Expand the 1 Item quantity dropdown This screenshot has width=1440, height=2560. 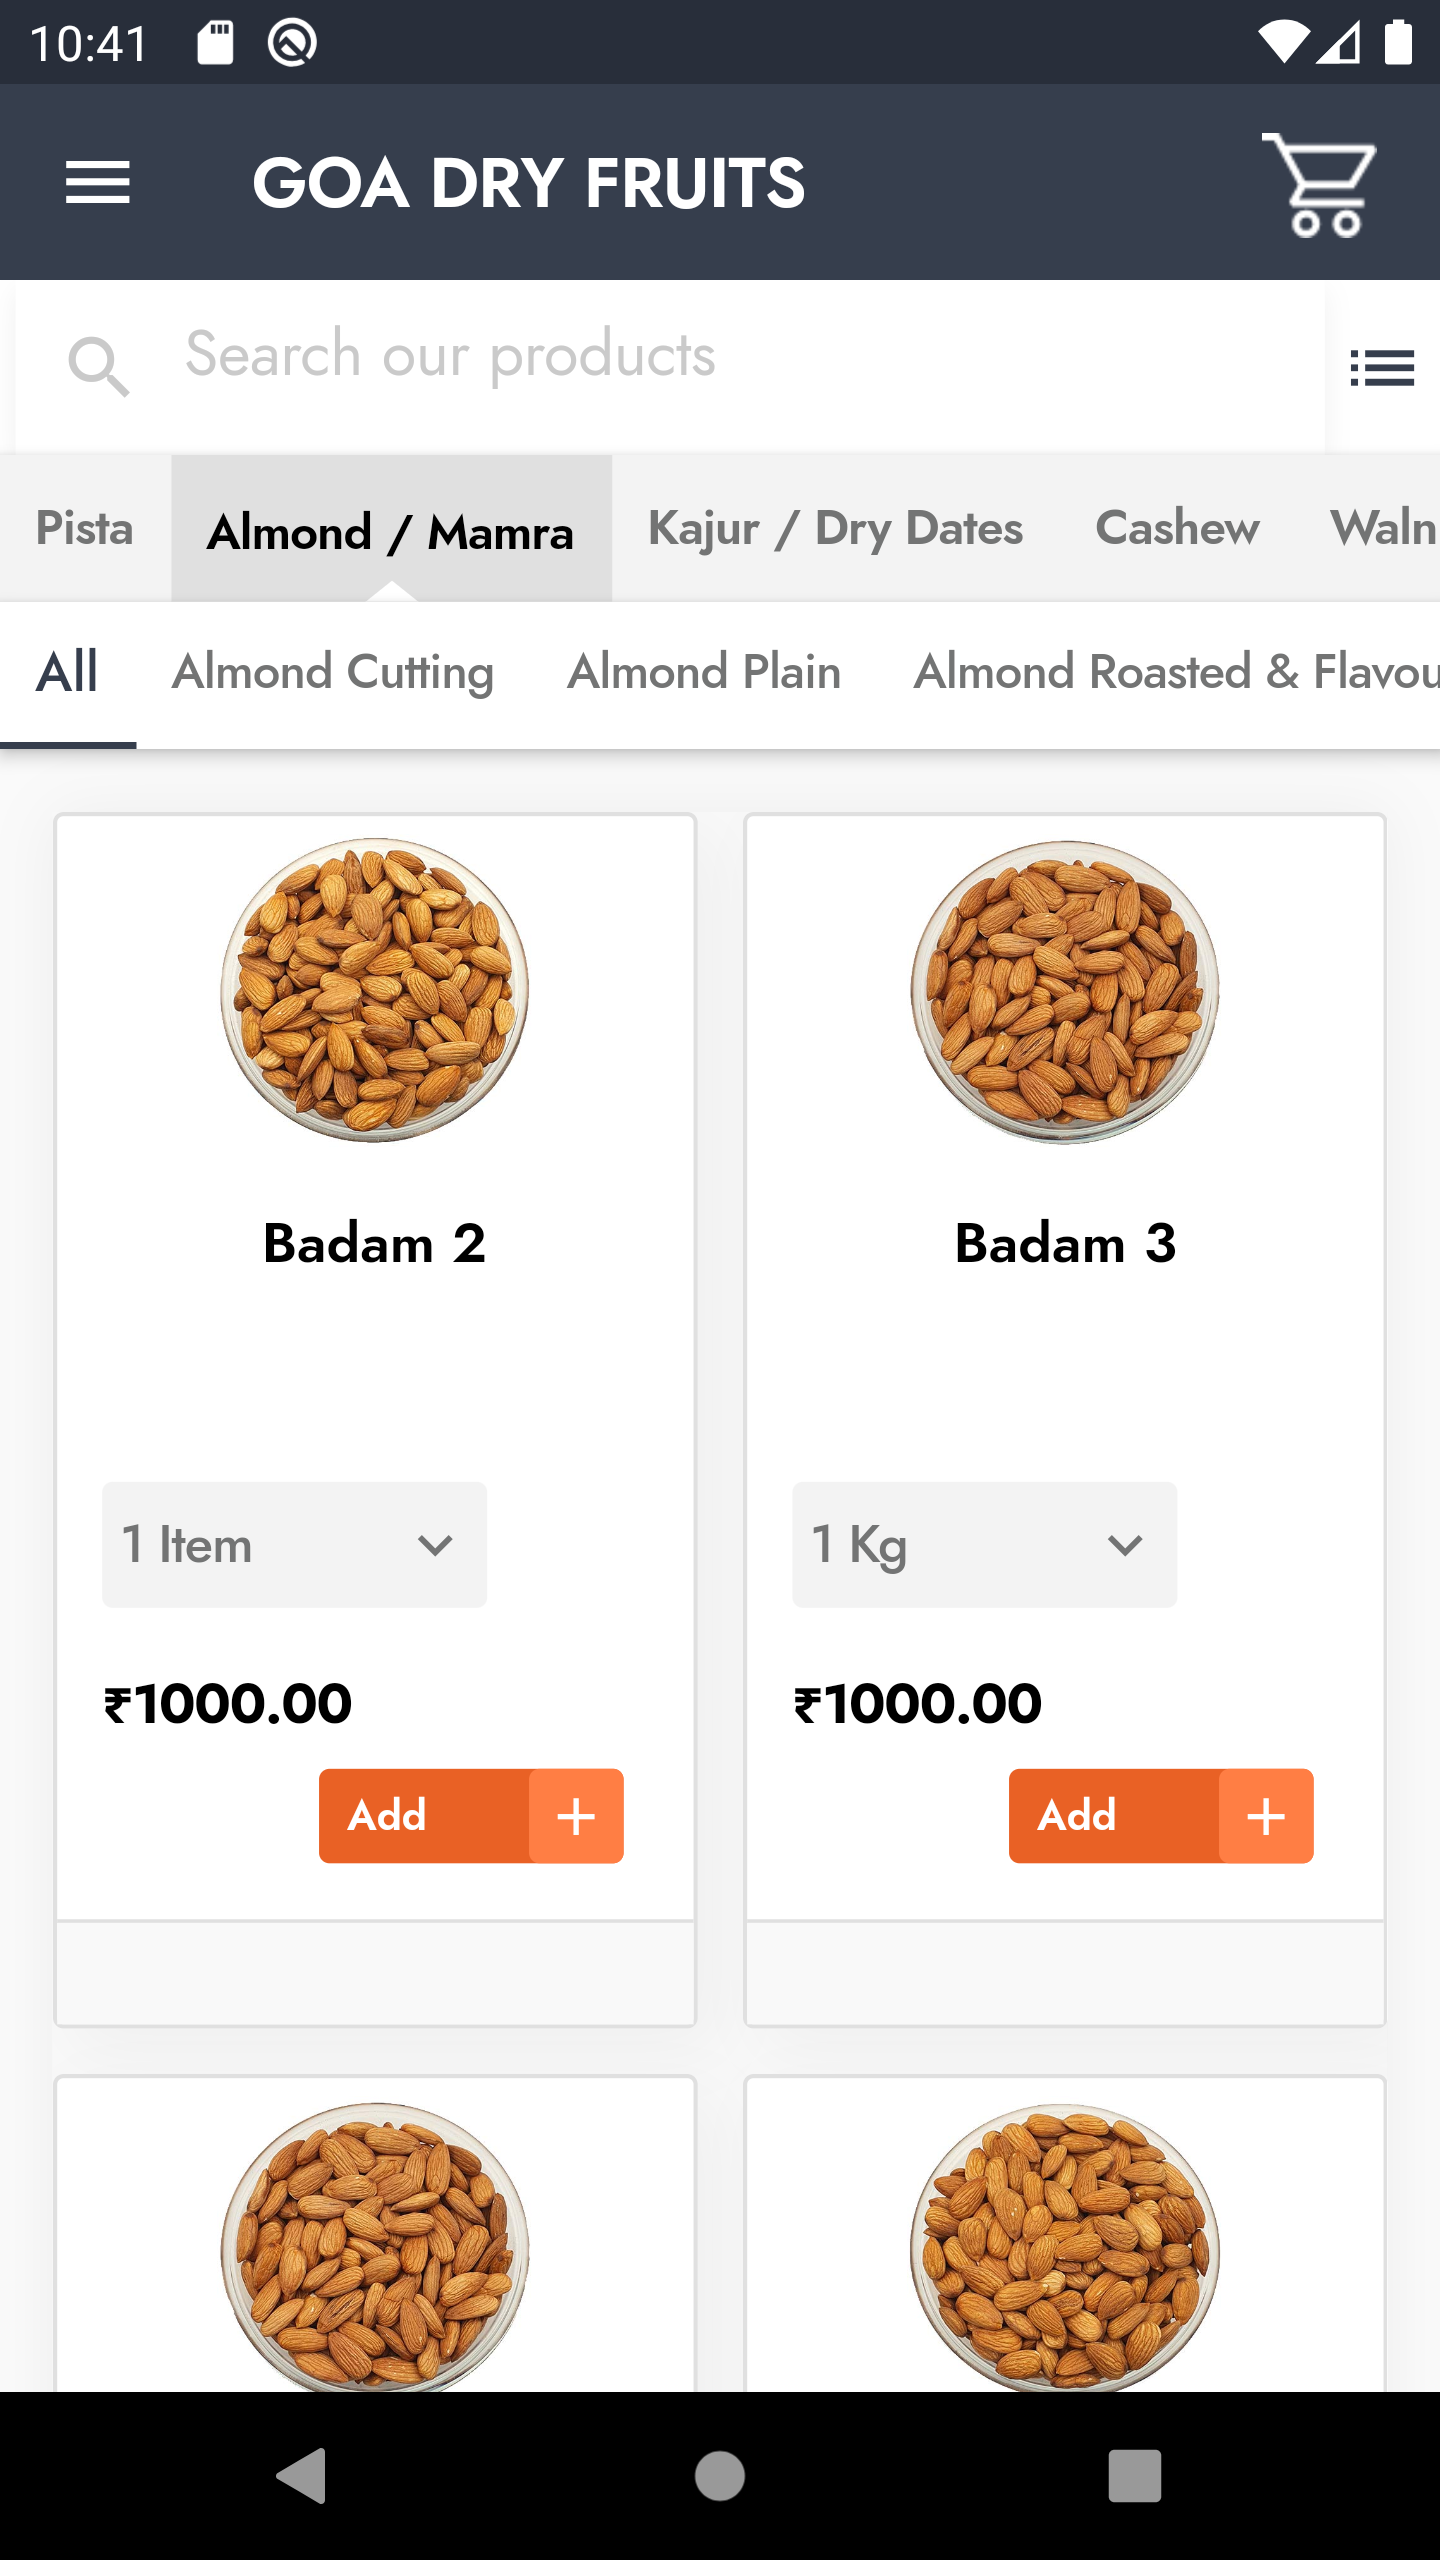[294, 1545]
